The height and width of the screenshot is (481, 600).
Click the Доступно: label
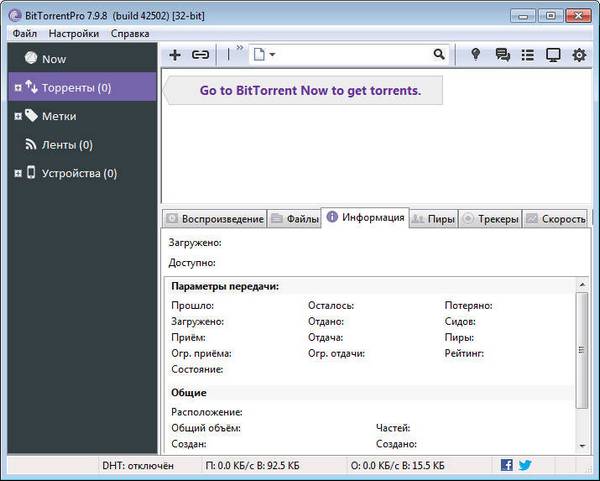pyautogui.click(x=192, y=263)
